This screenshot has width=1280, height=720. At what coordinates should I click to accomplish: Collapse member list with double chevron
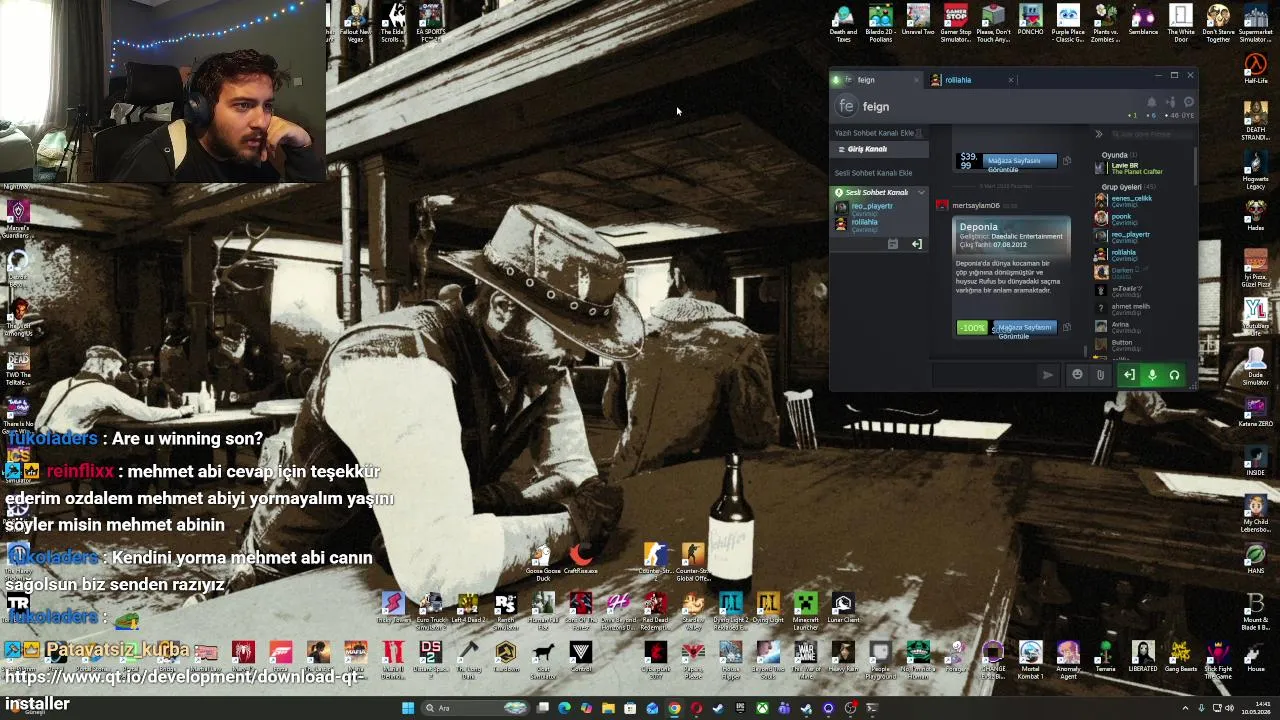click(x=1098, y=134)
